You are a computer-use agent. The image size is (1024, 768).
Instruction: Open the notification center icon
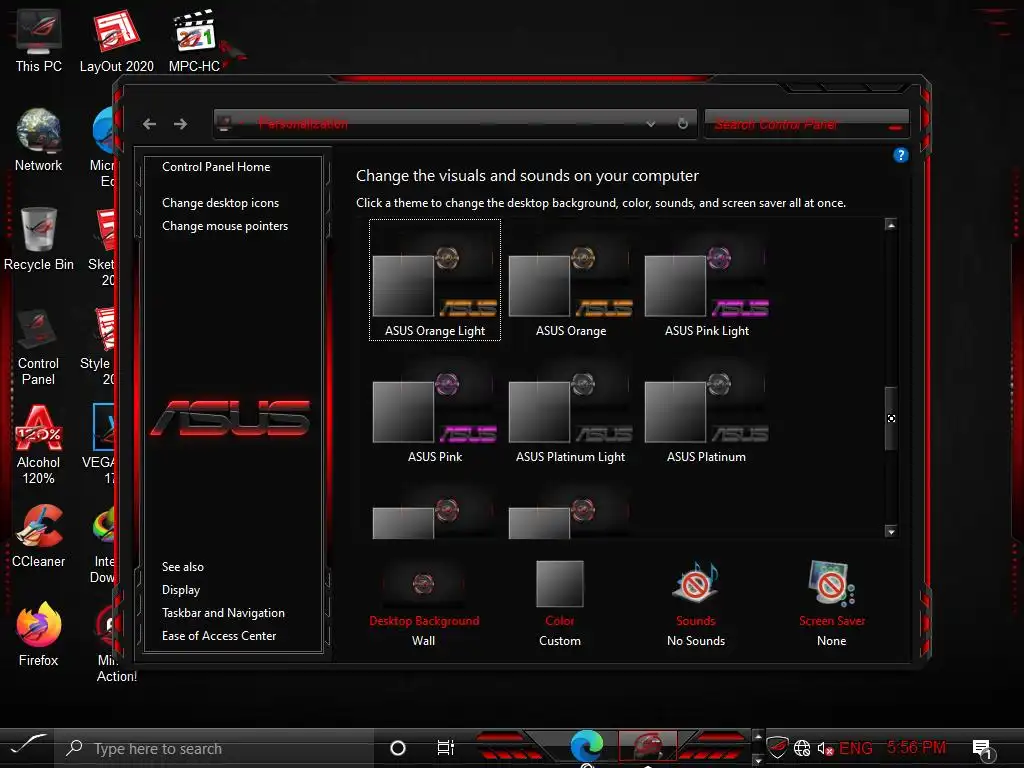point(982,749)
